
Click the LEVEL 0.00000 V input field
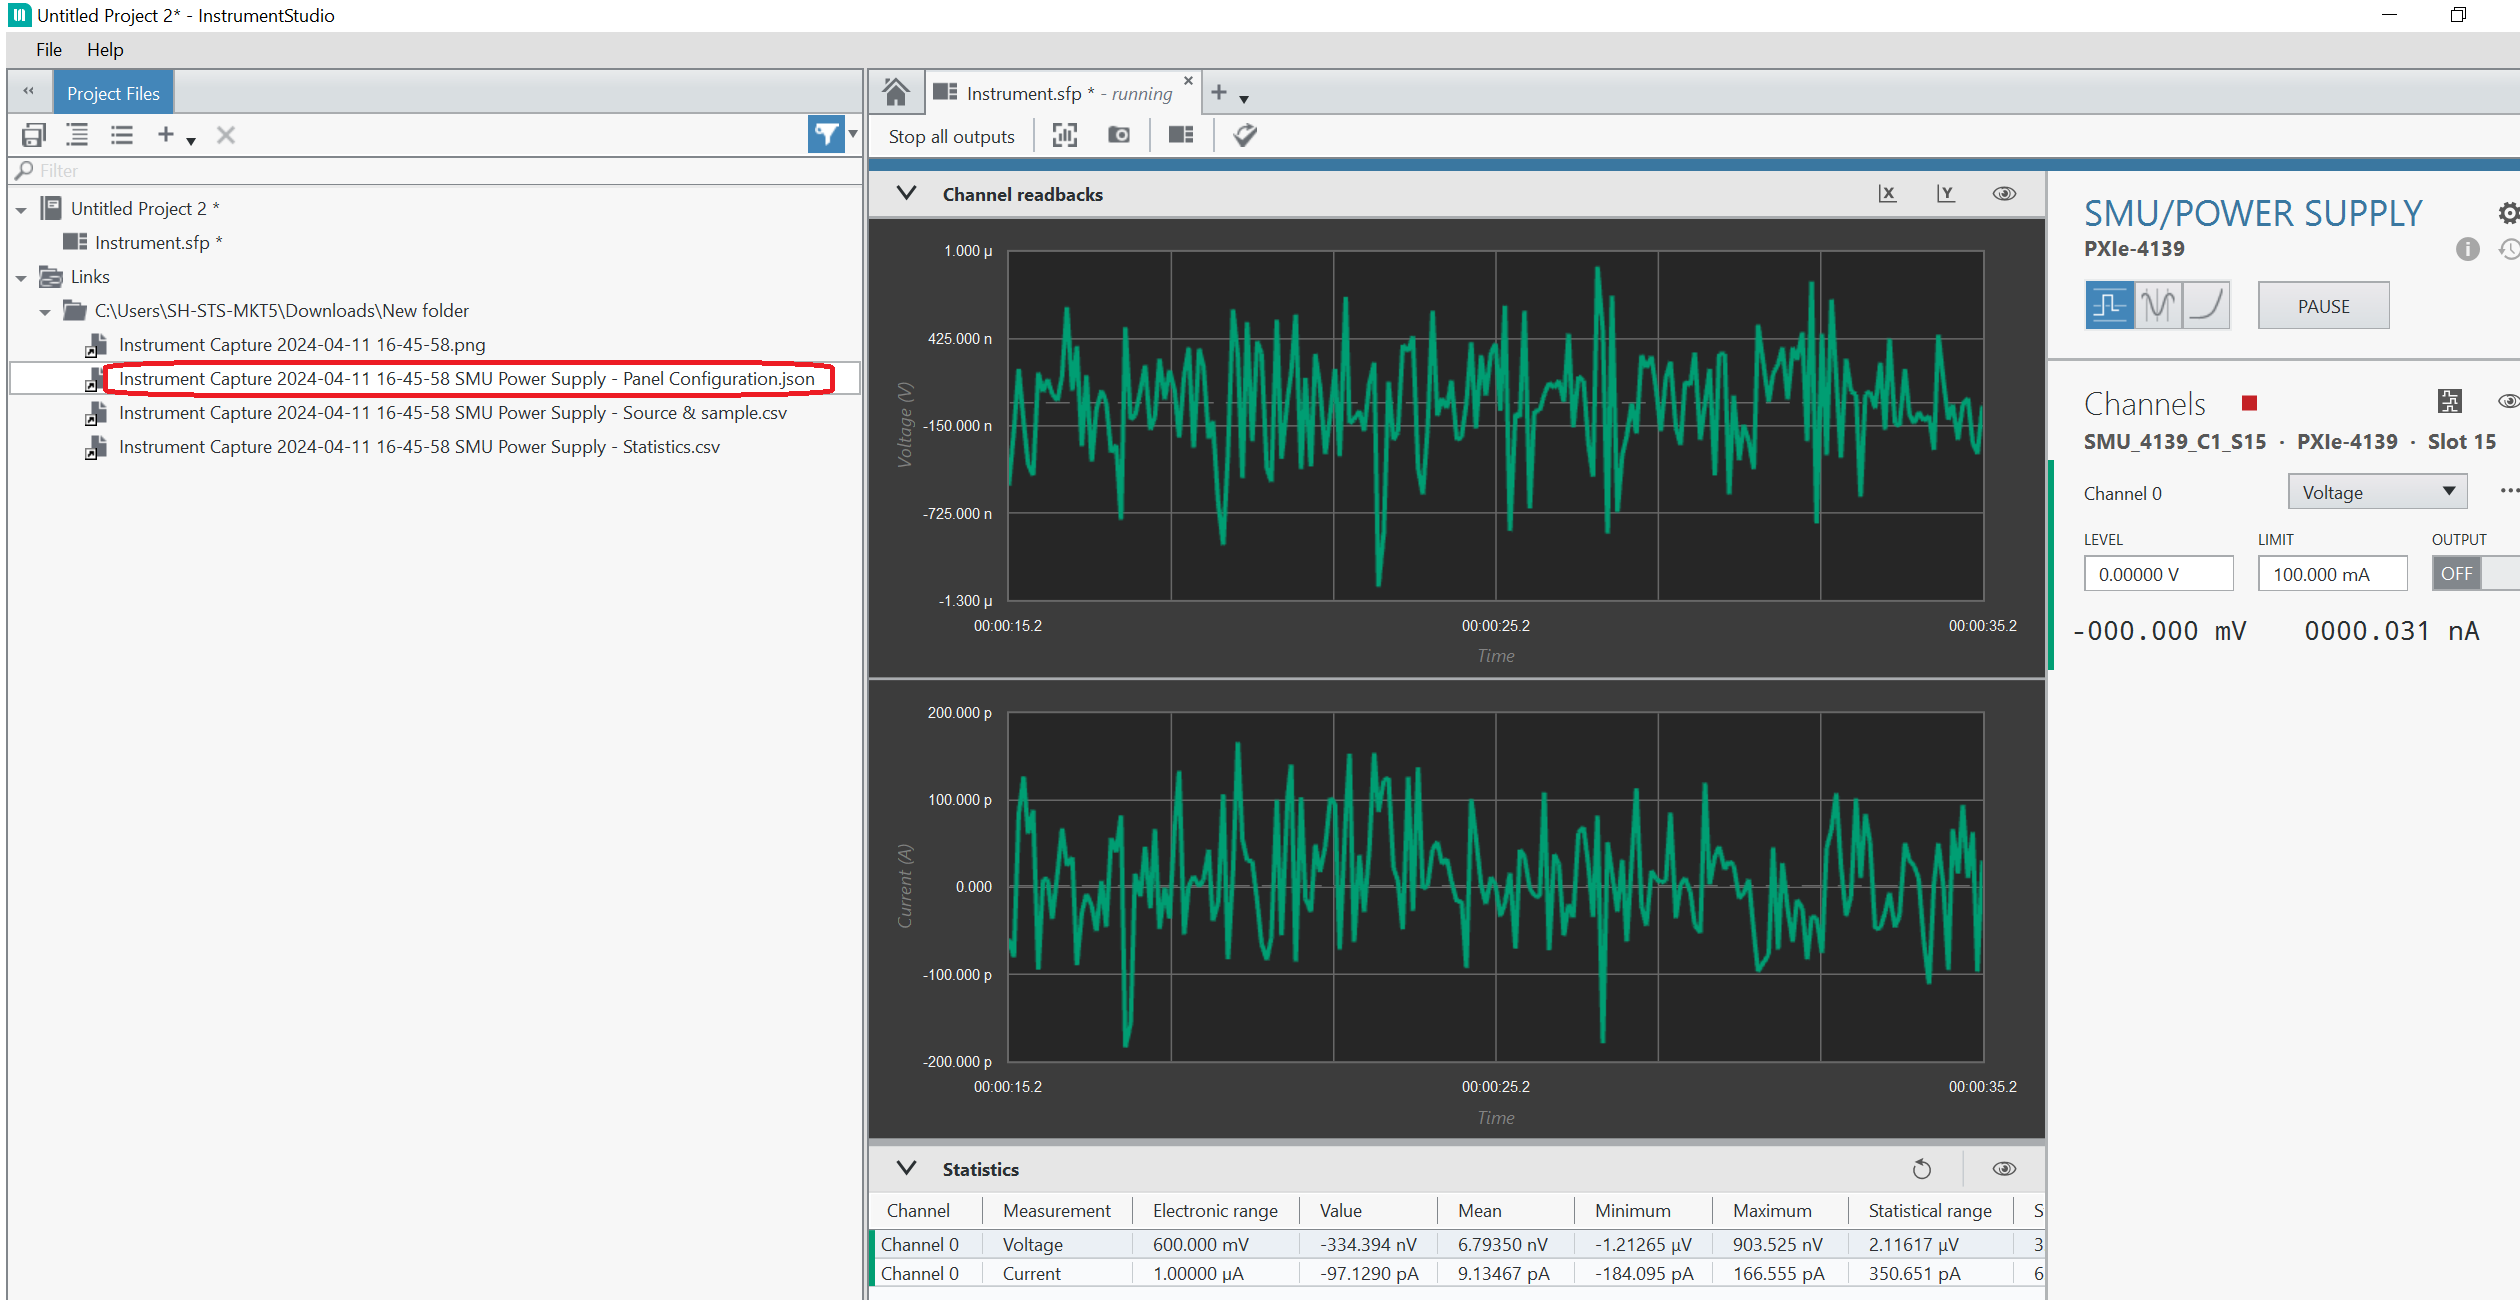click(2158, 574)
